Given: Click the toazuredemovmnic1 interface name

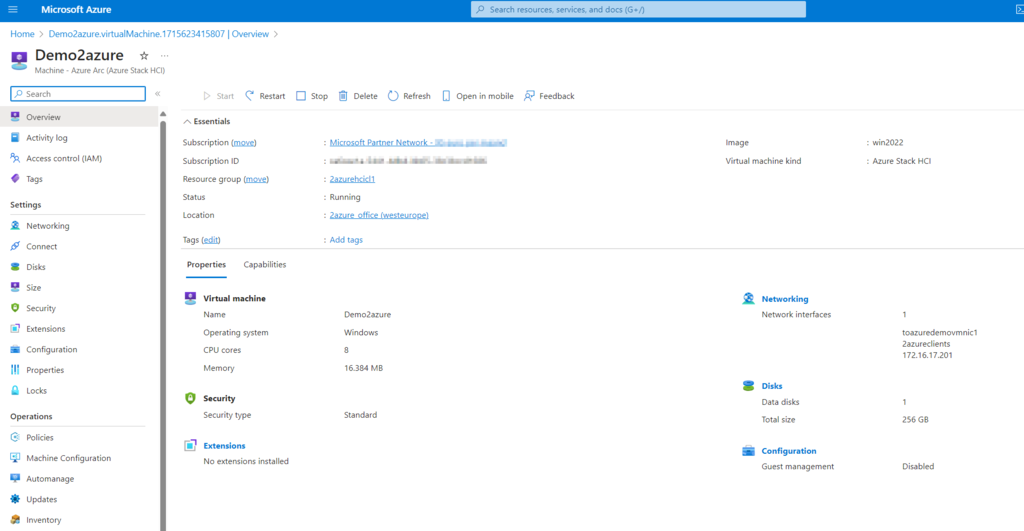Looking at the screenshot, I should click(940, 332).
